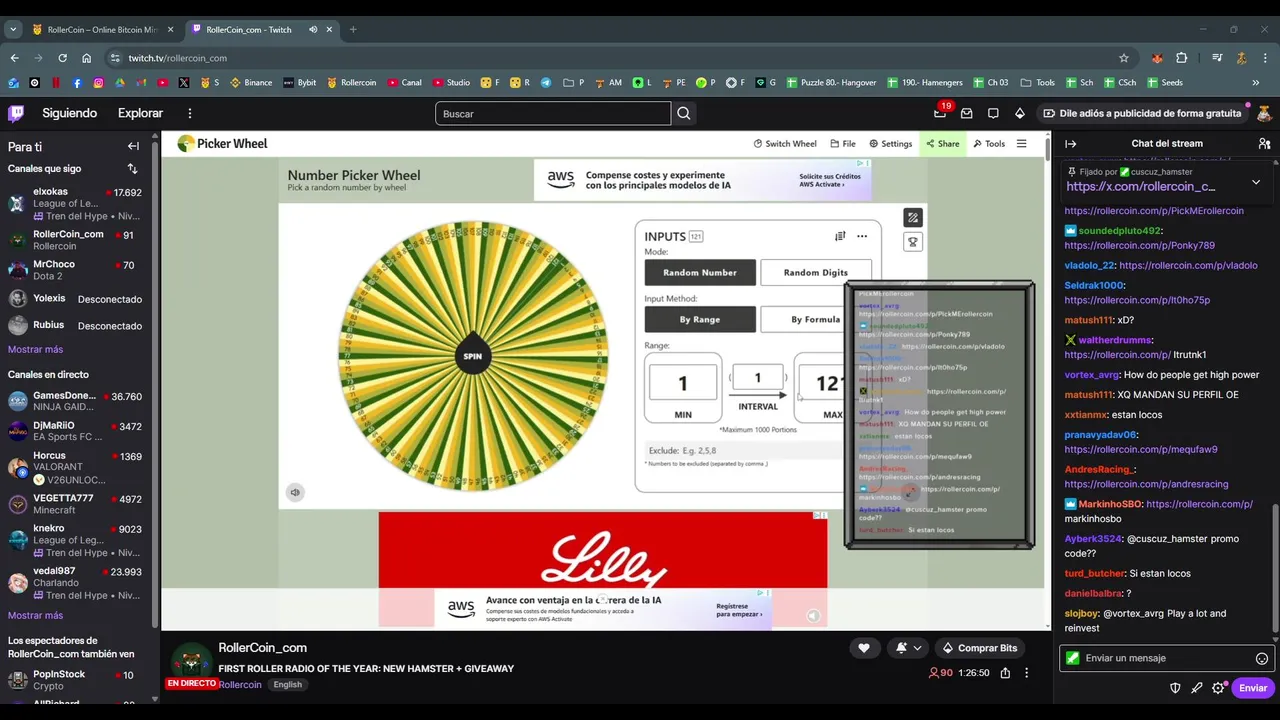
Task: Expand the pinned message chevron
Action: click(1256, 182)
